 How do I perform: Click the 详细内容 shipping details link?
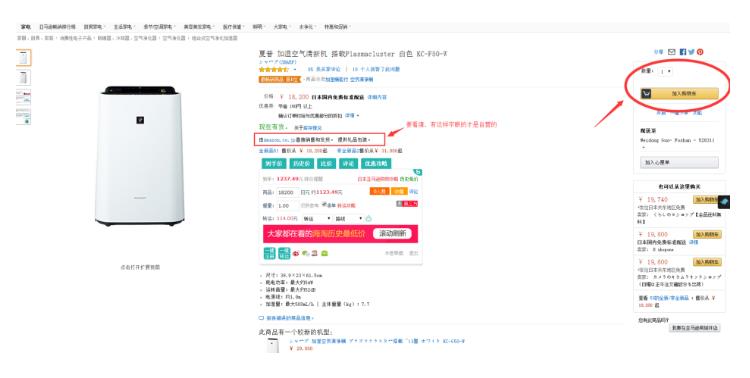click(377, 97)
